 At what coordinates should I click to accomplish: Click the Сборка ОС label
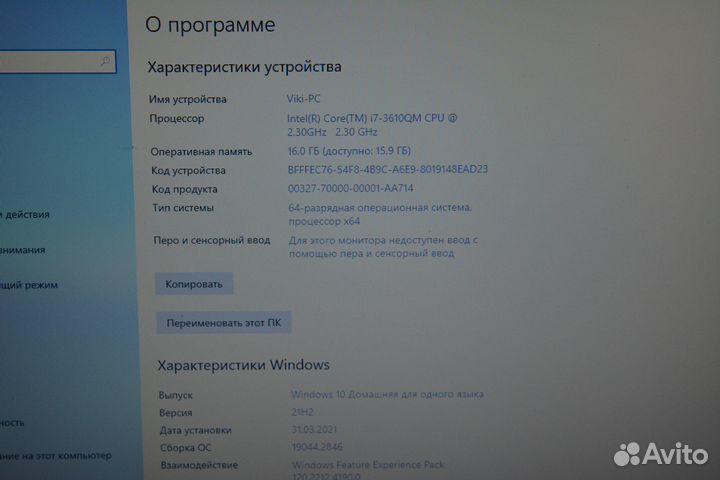click(x=186, y=448)
